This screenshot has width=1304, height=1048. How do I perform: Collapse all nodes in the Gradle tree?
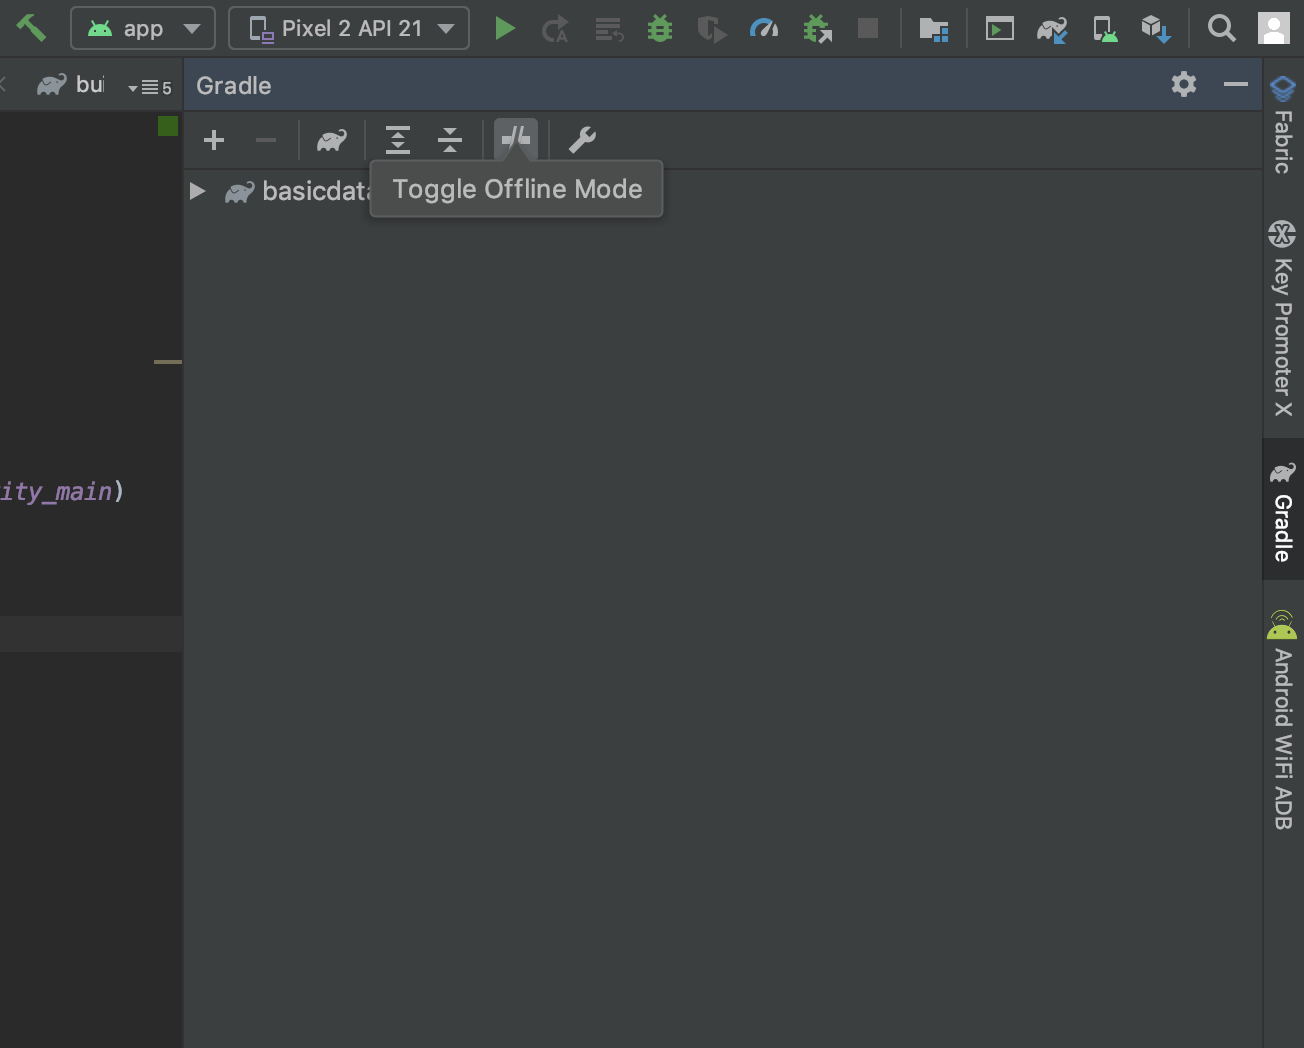point(449,140)
